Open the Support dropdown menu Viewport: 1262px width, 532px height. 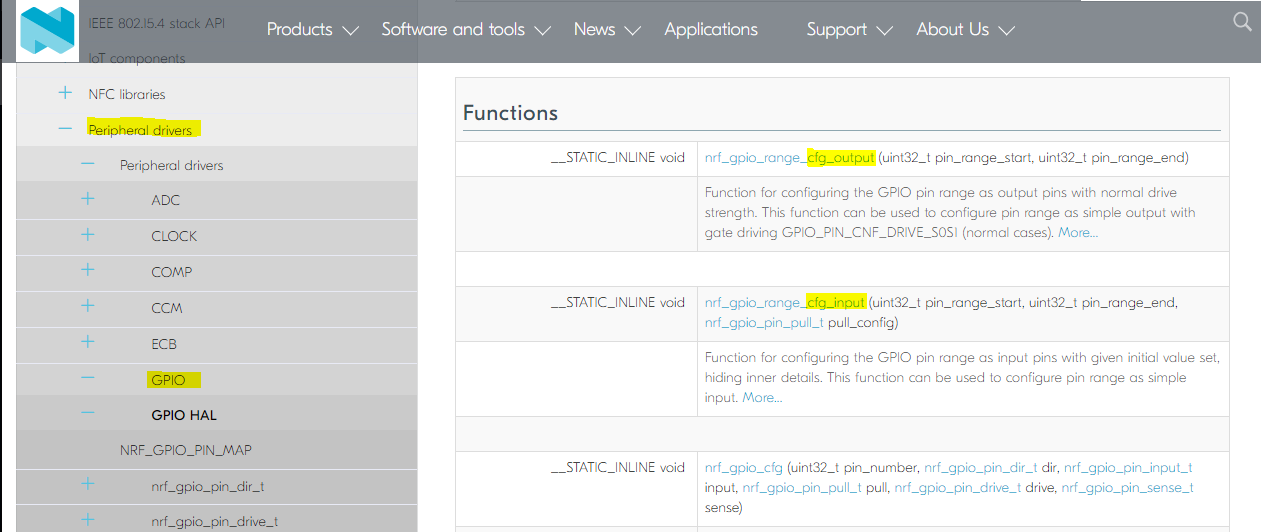[849, 30]
